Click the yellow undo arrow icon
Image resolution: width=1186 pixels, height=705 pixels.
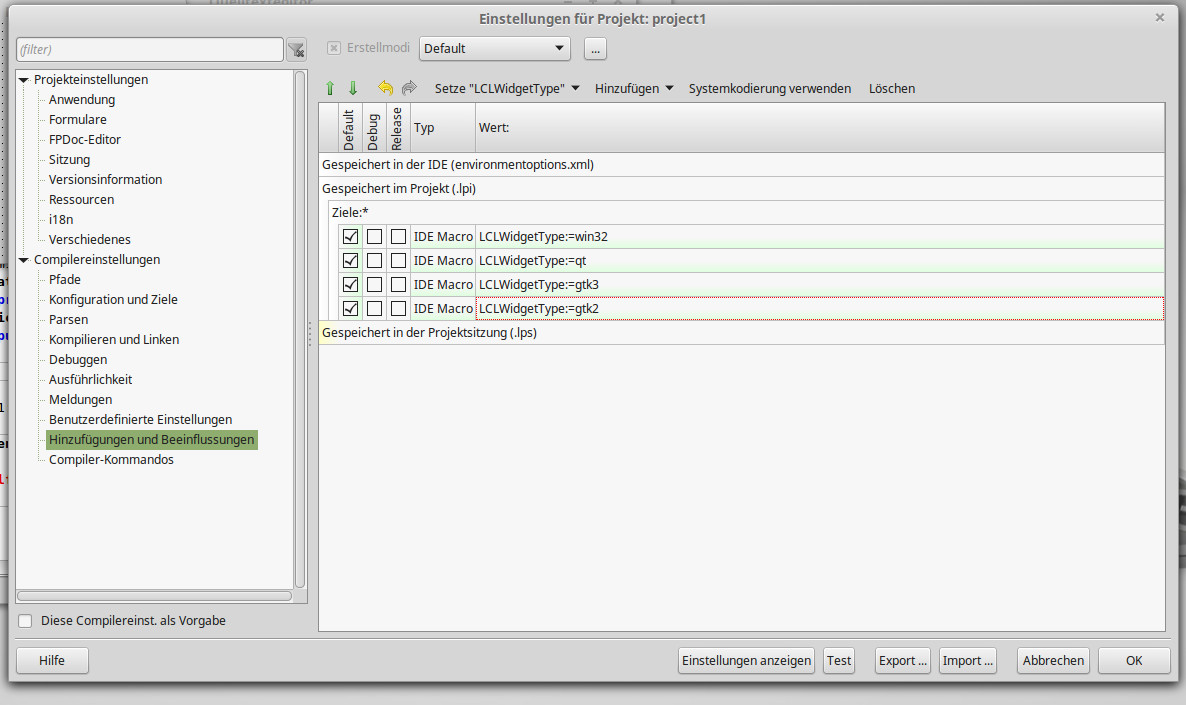click(385, 89)
